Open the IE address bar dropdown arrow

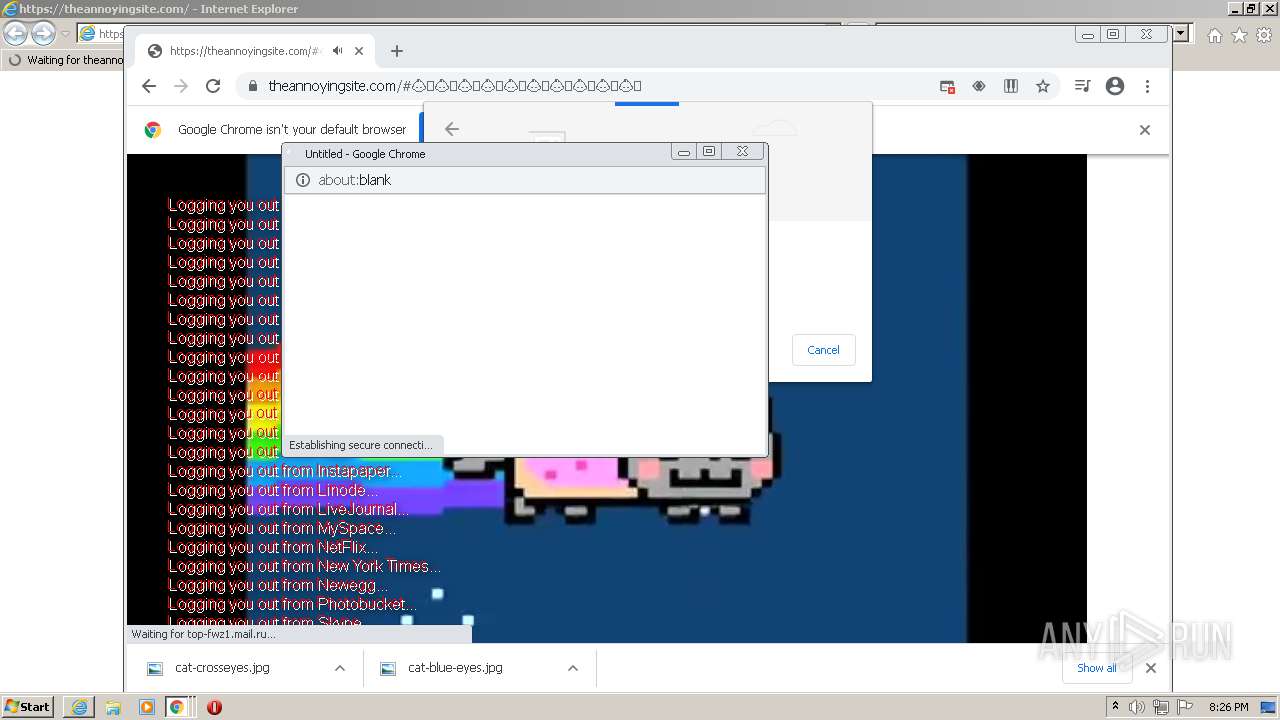click(x=1181, y=33)
